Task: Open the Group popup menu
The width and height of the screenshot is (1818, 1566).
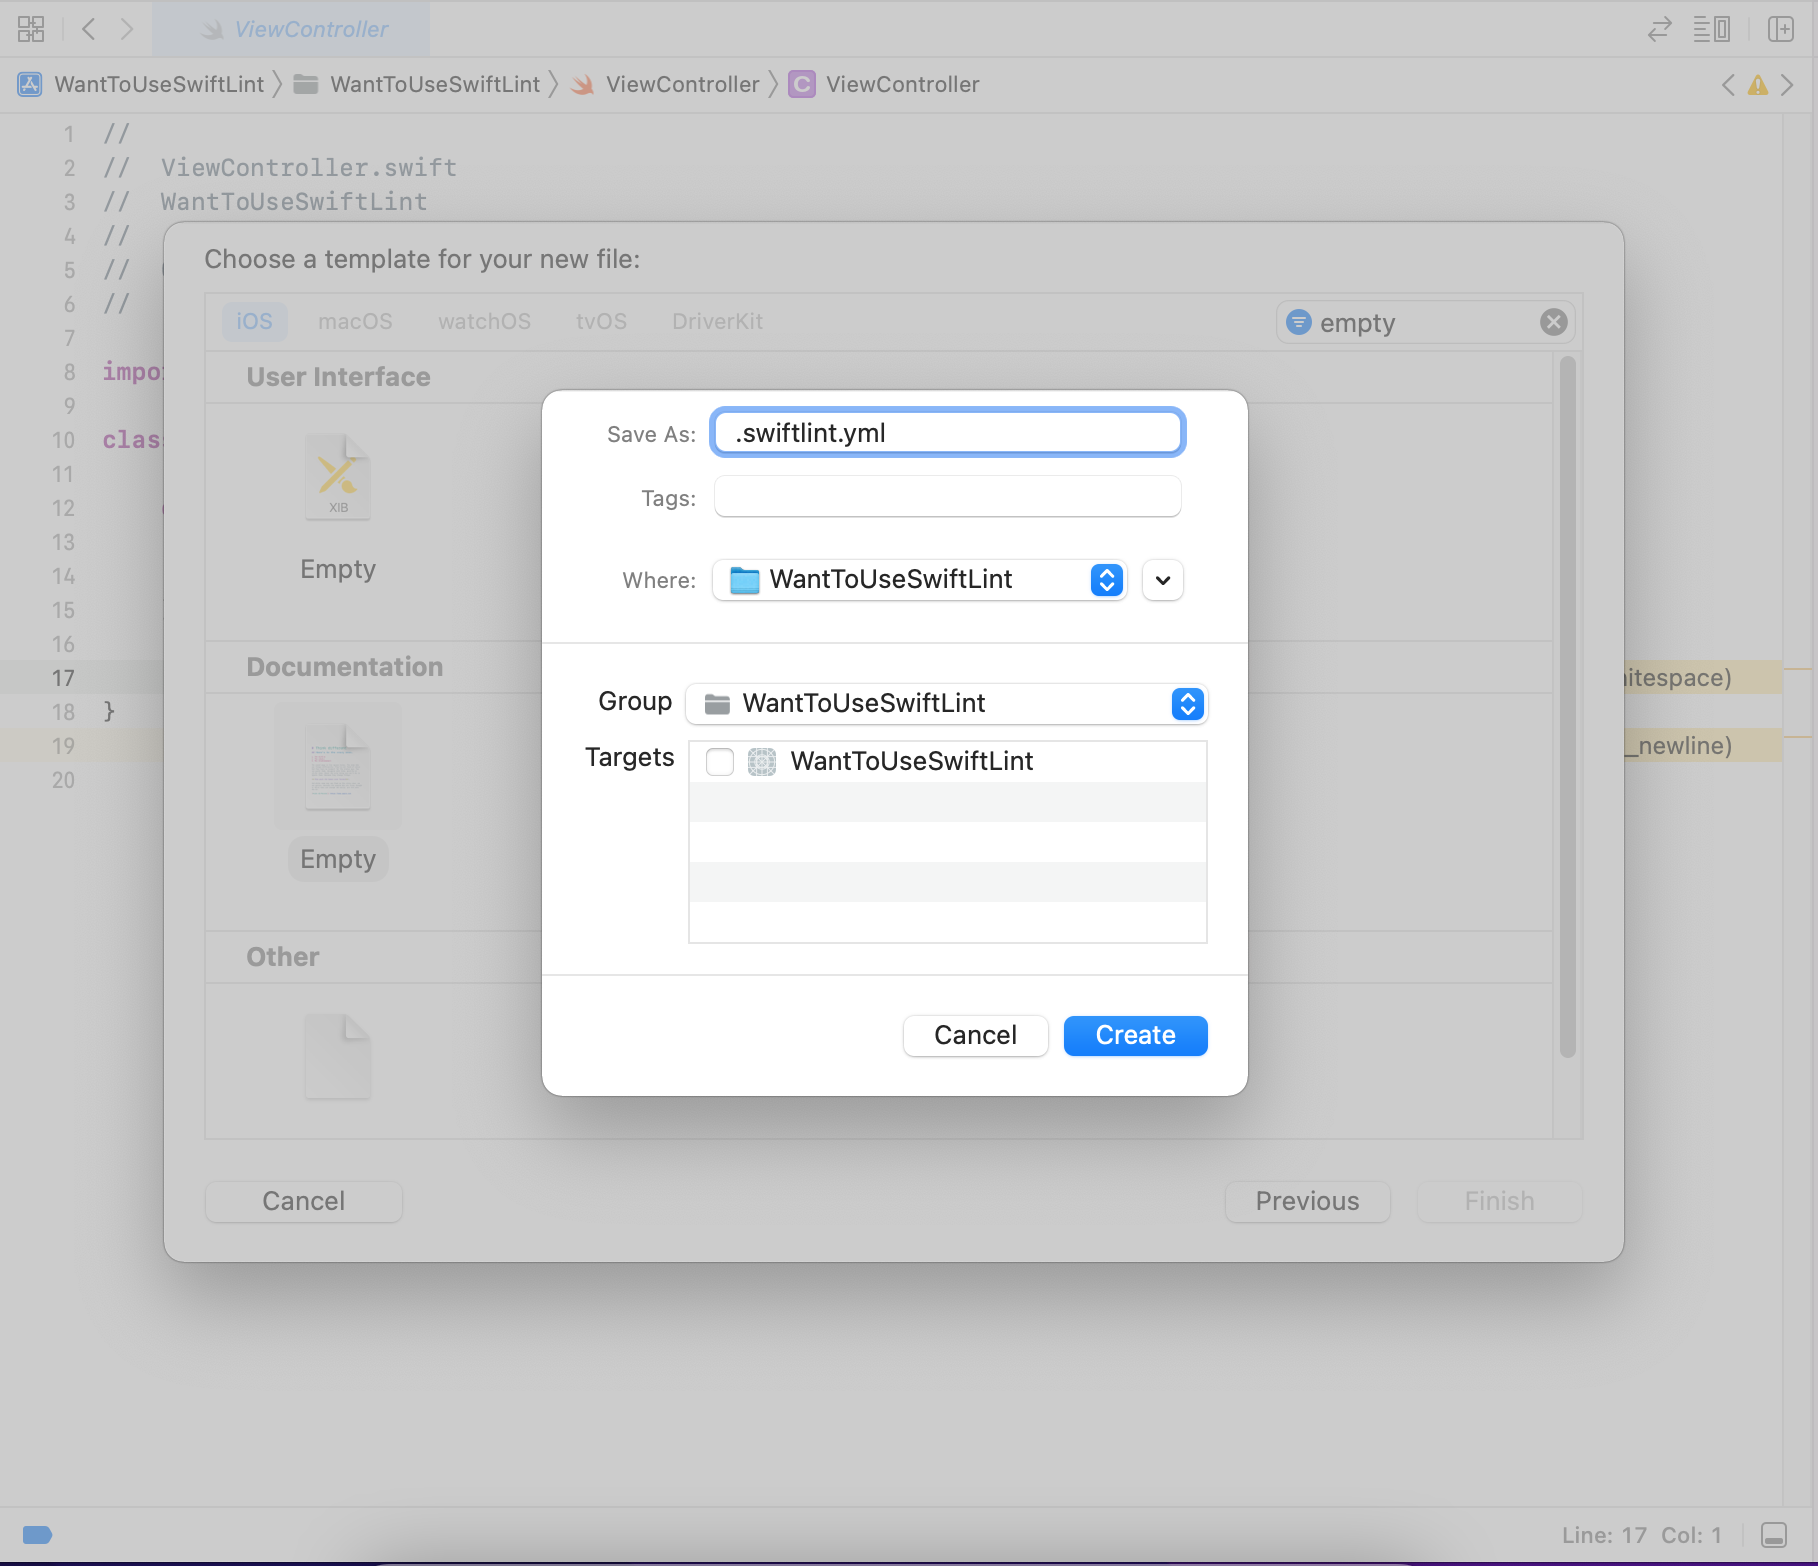Action: point(946,704)
